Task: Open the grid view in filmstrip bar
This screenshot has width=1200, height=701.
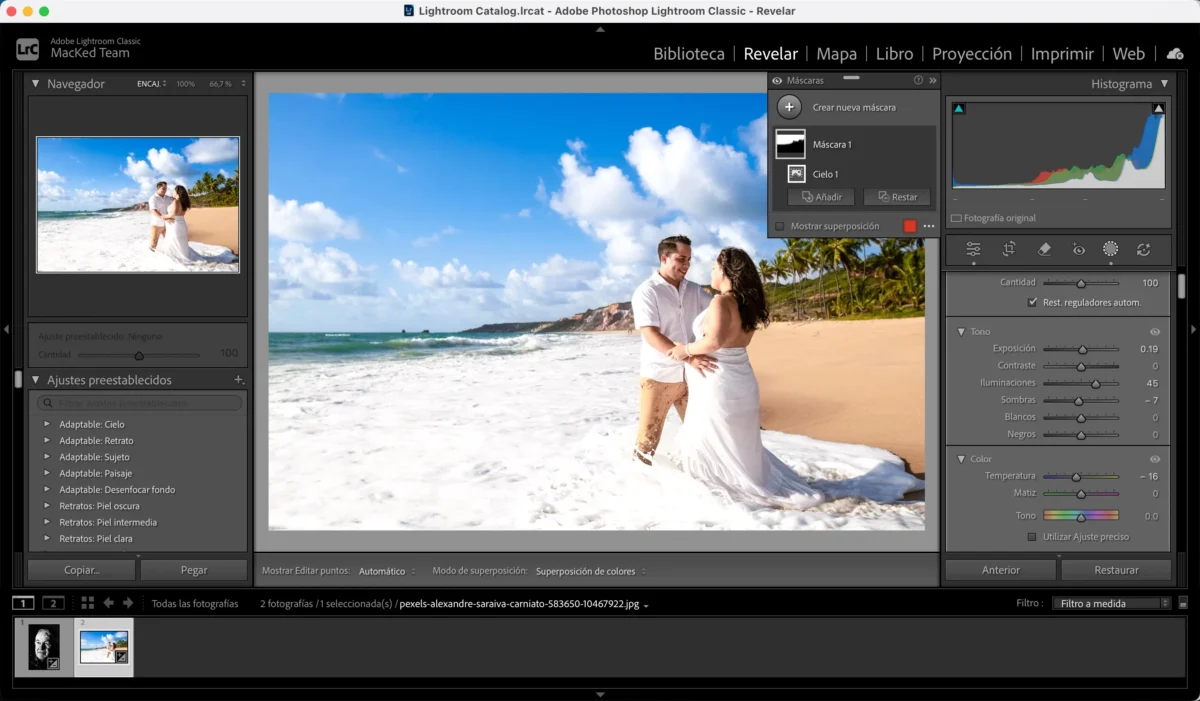Action: pos(87,603)
